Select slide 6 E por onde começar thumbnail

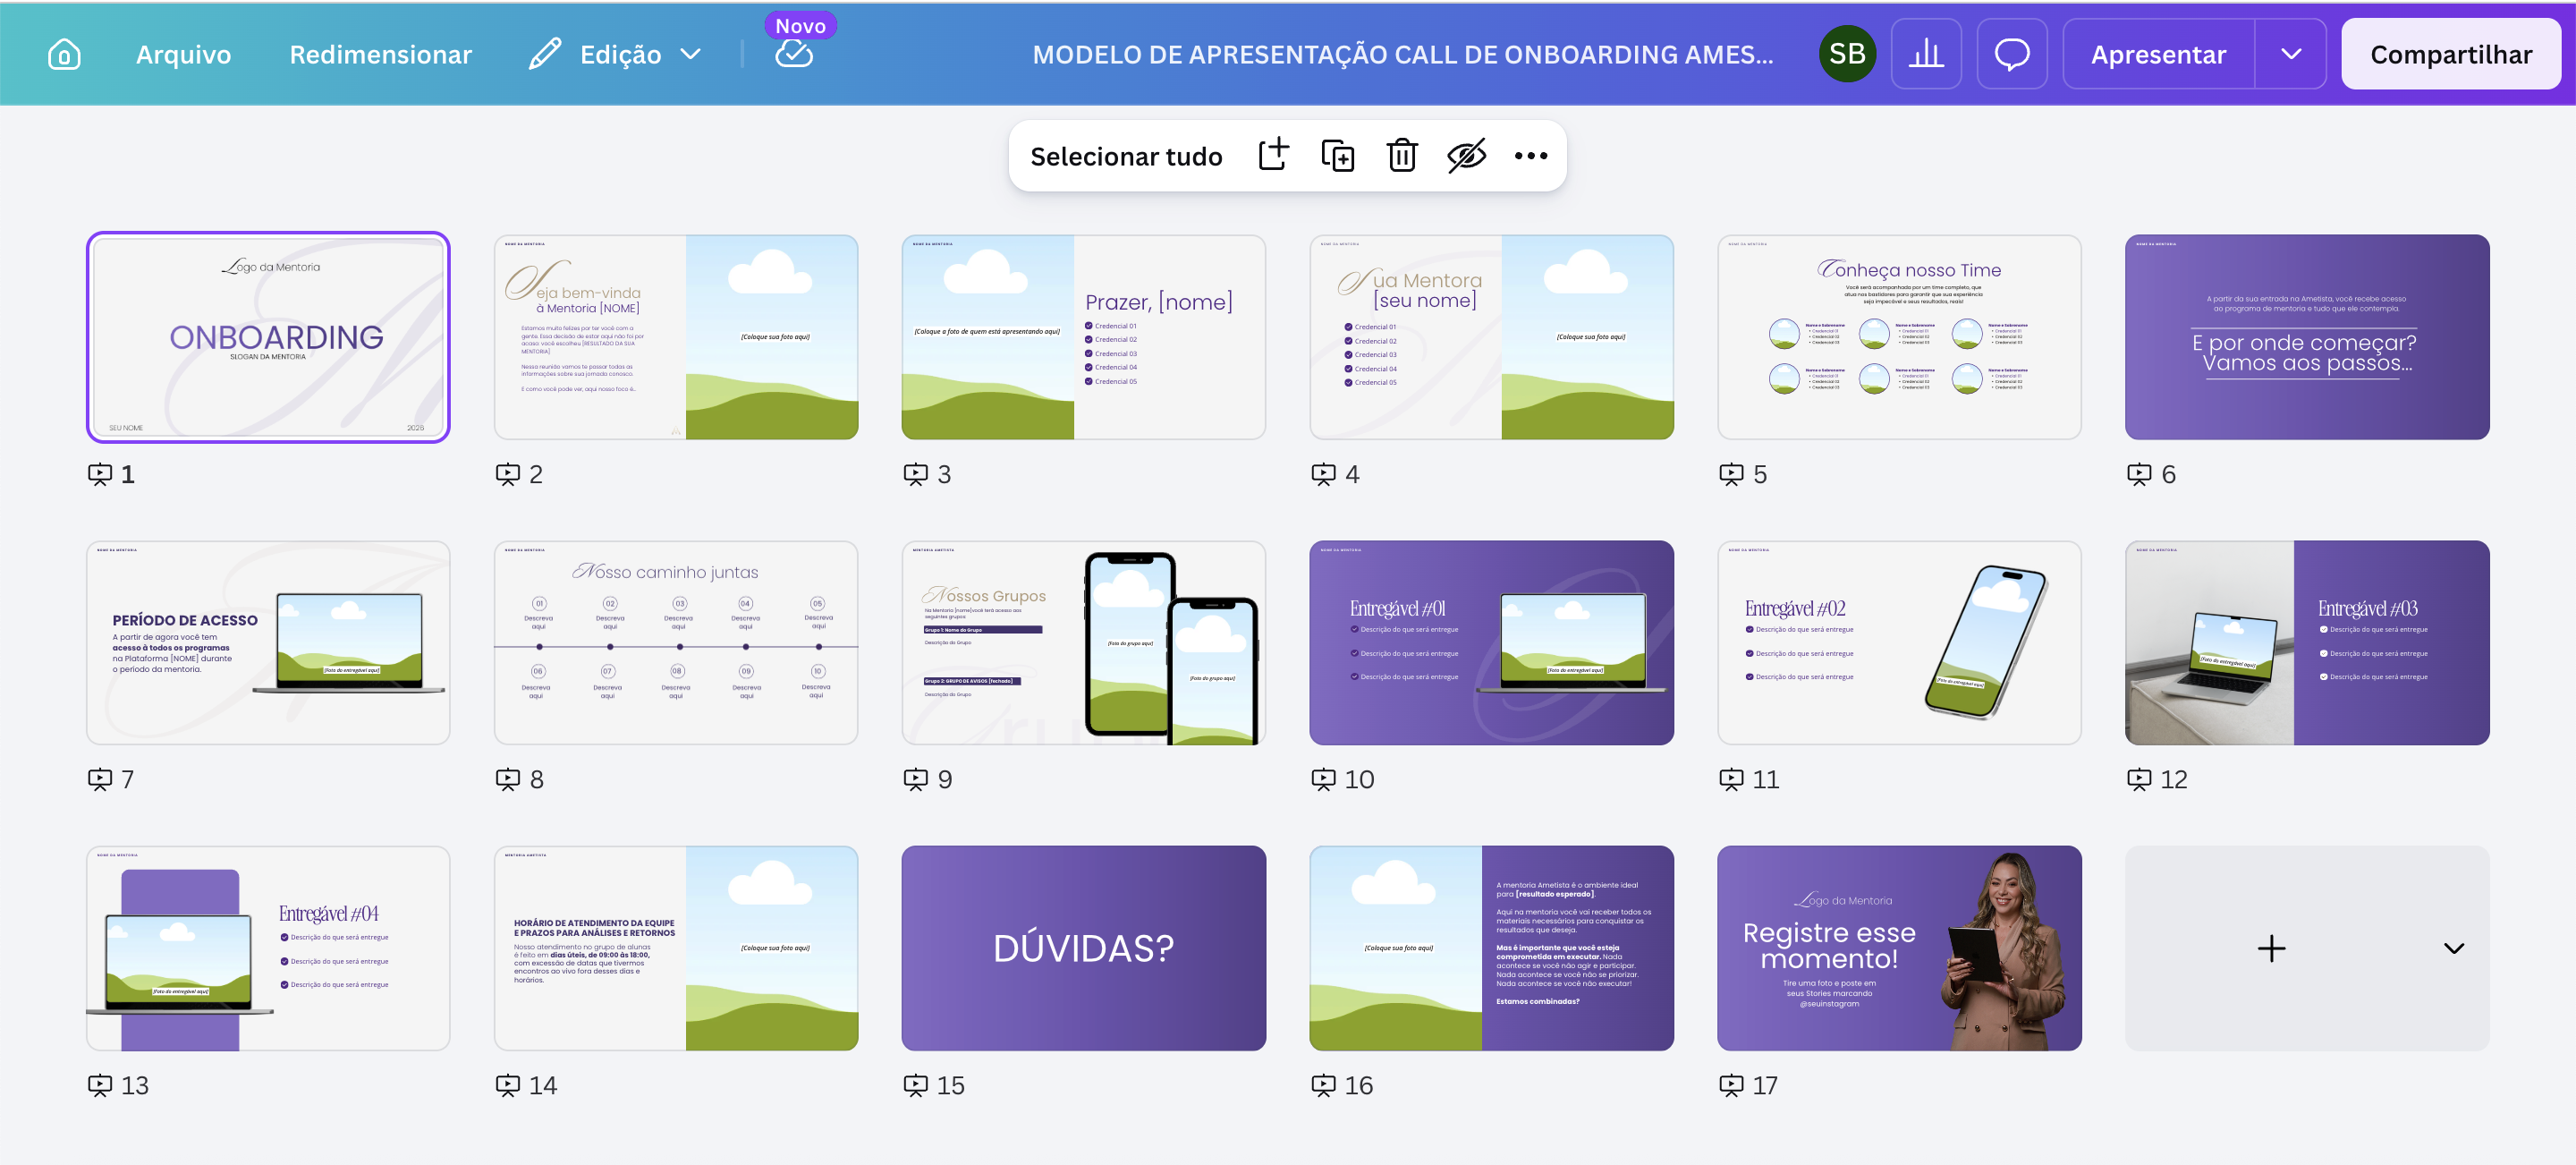(x=2307, y=337)
